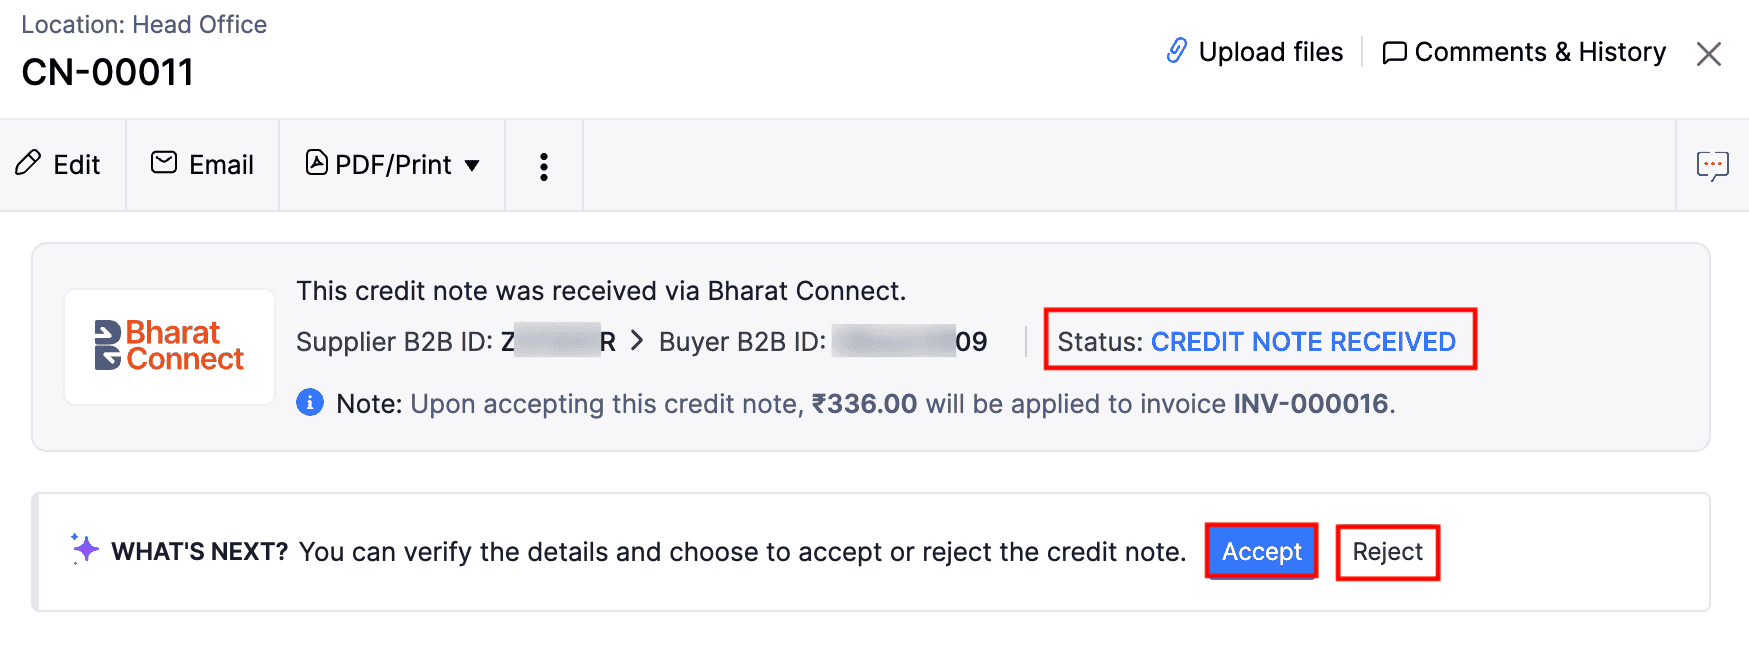The width and height of the screenshot is (1749, 668).
Task: Click the Bharat Connect logo
Action: (x=168, y=345)
